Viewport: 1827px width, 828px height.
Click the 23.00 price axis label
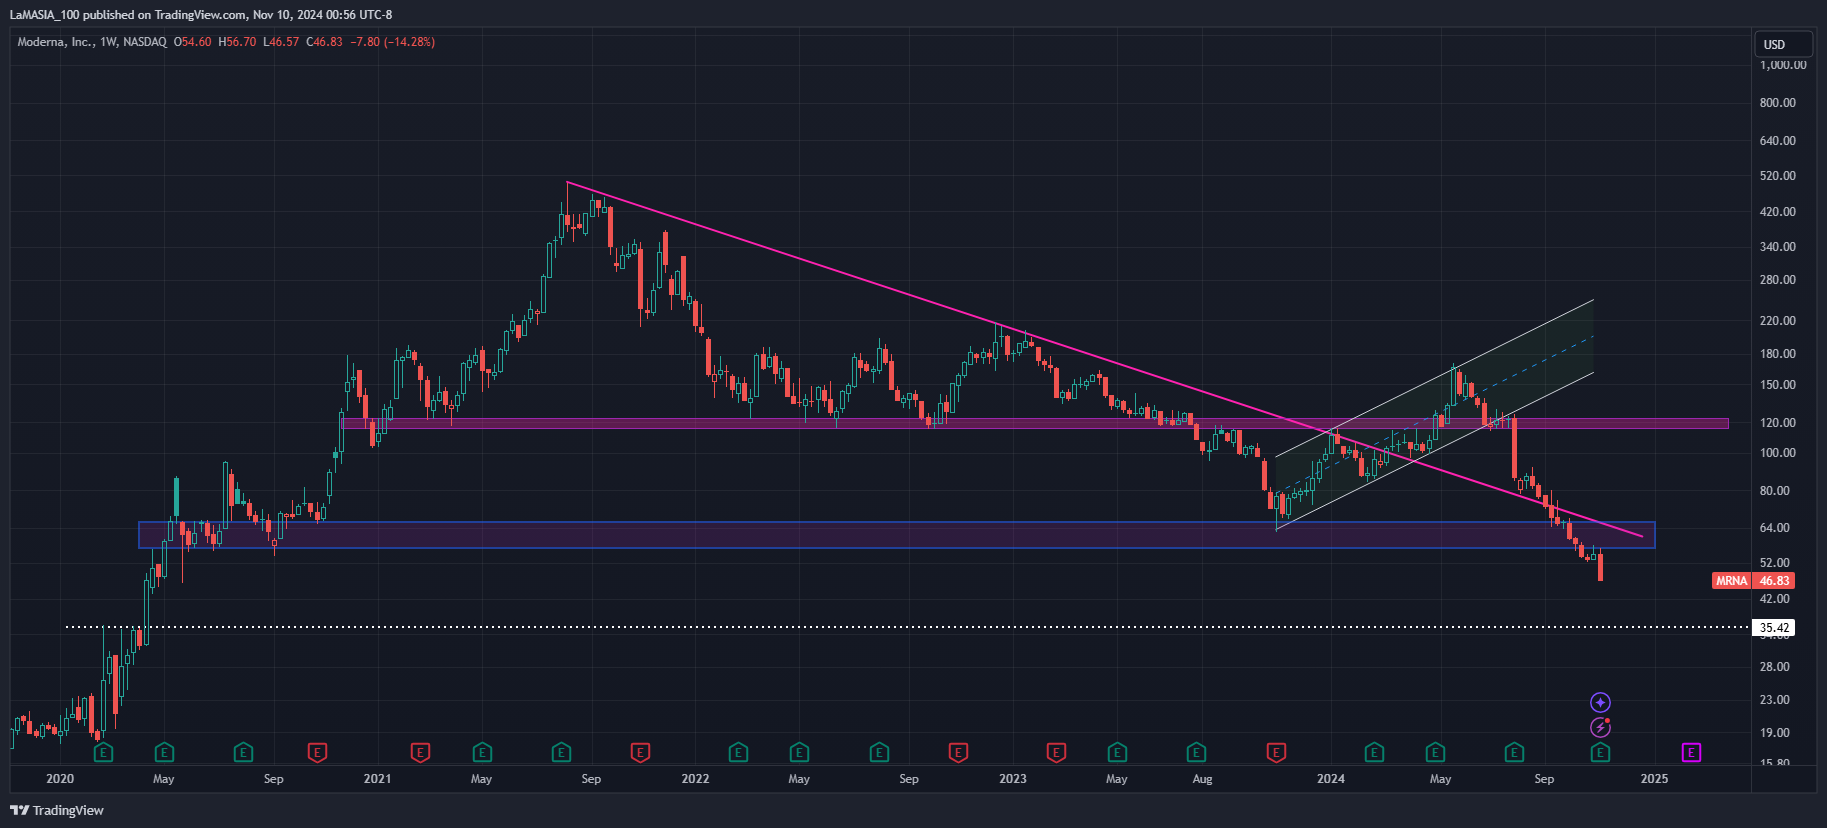pos(1775,700)
